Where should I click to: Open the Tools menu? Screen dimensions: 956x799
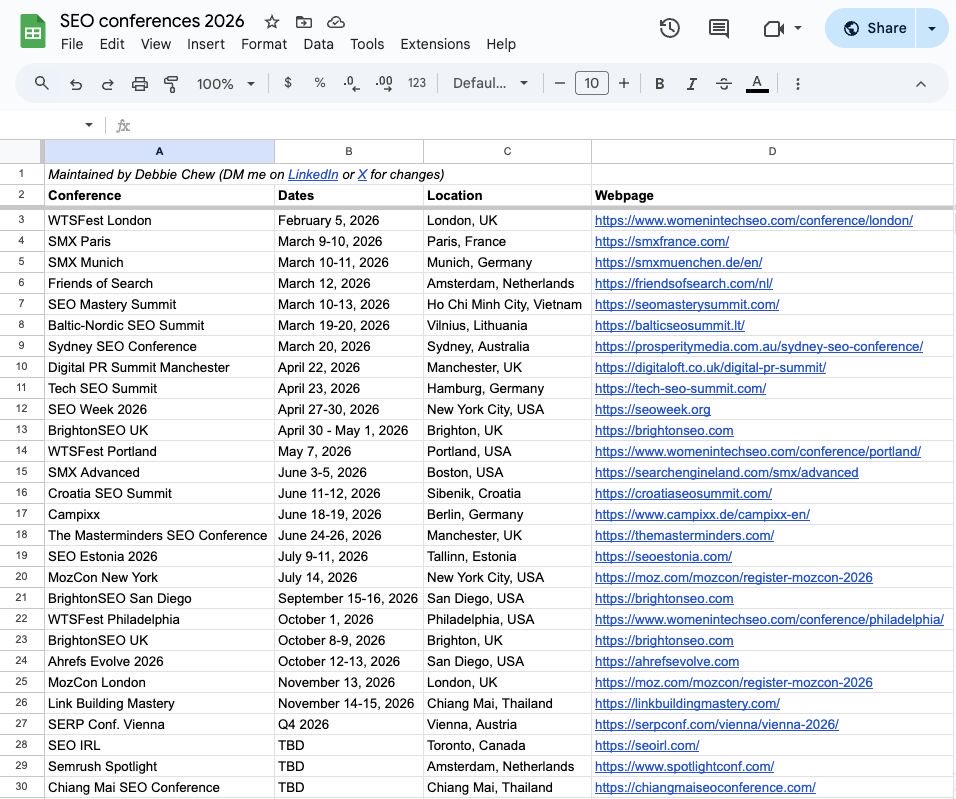(367, 44)
